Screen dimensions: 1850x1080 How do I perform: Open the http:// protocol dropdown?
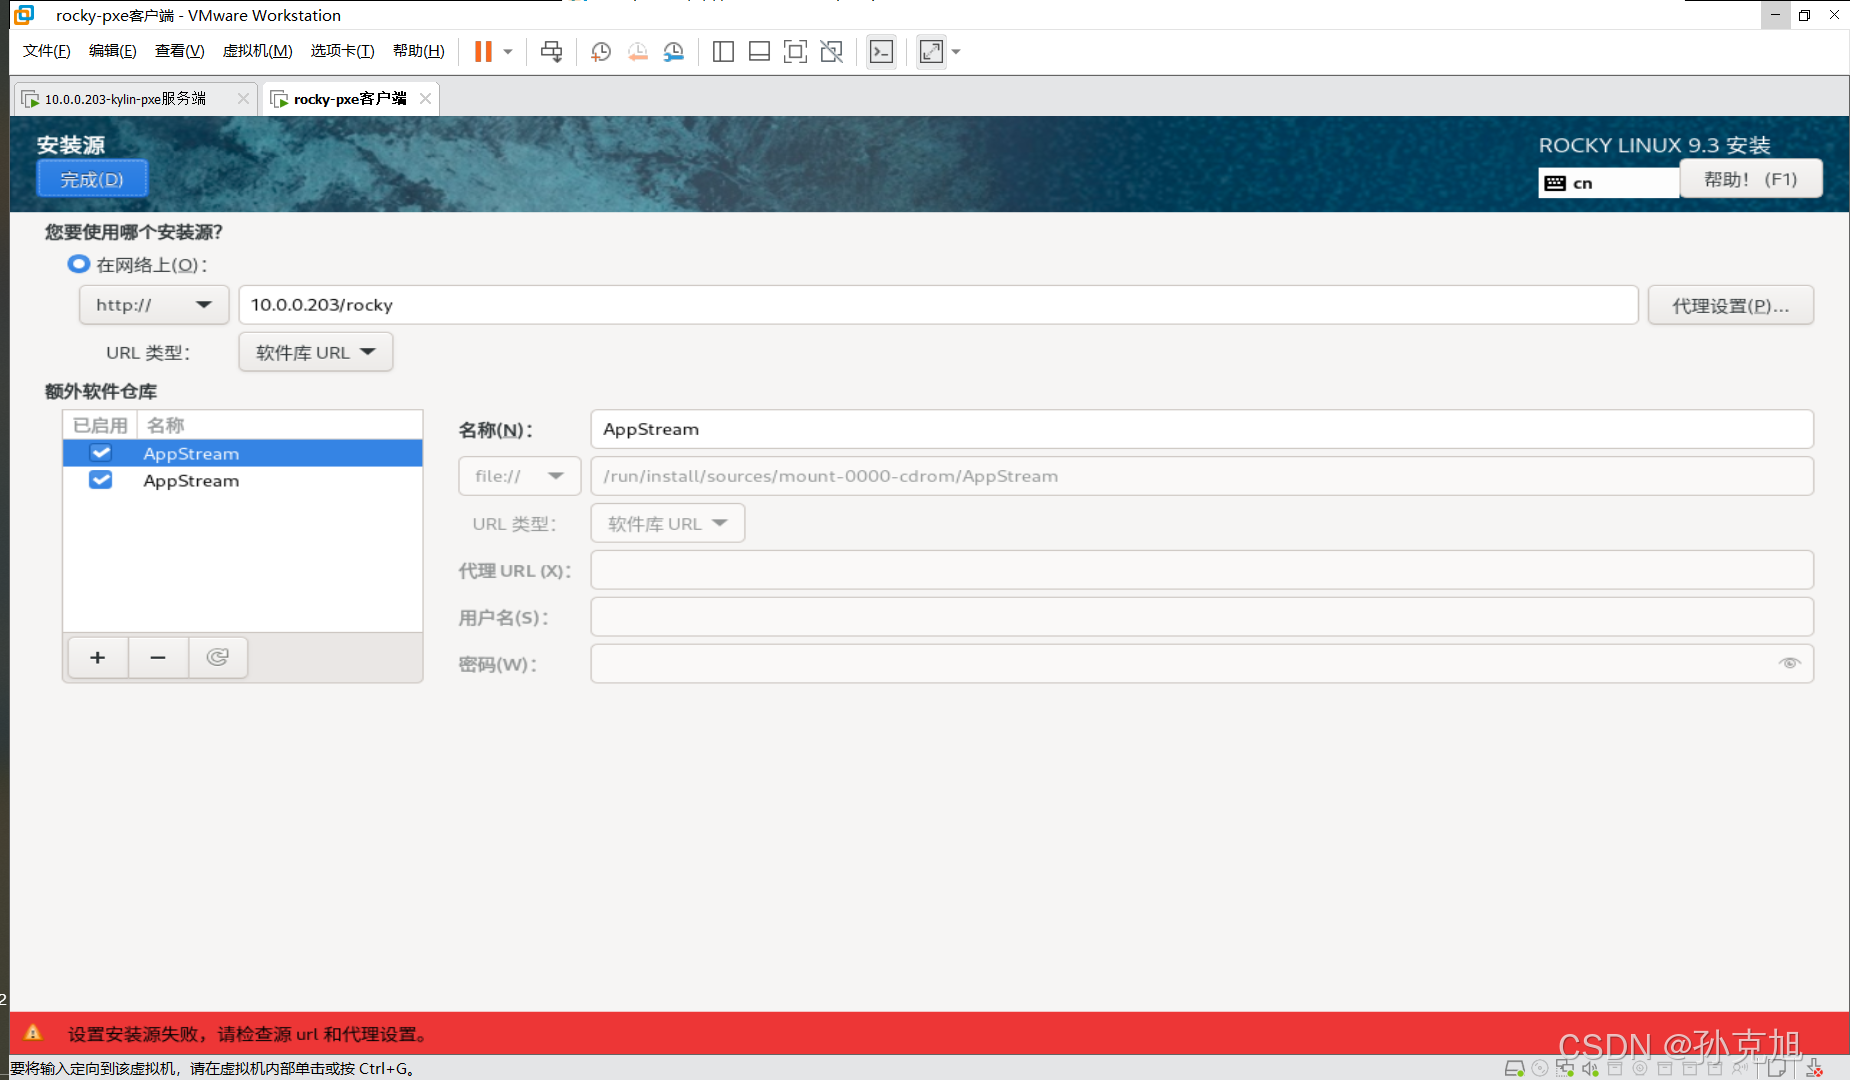(x=154, y=305)
